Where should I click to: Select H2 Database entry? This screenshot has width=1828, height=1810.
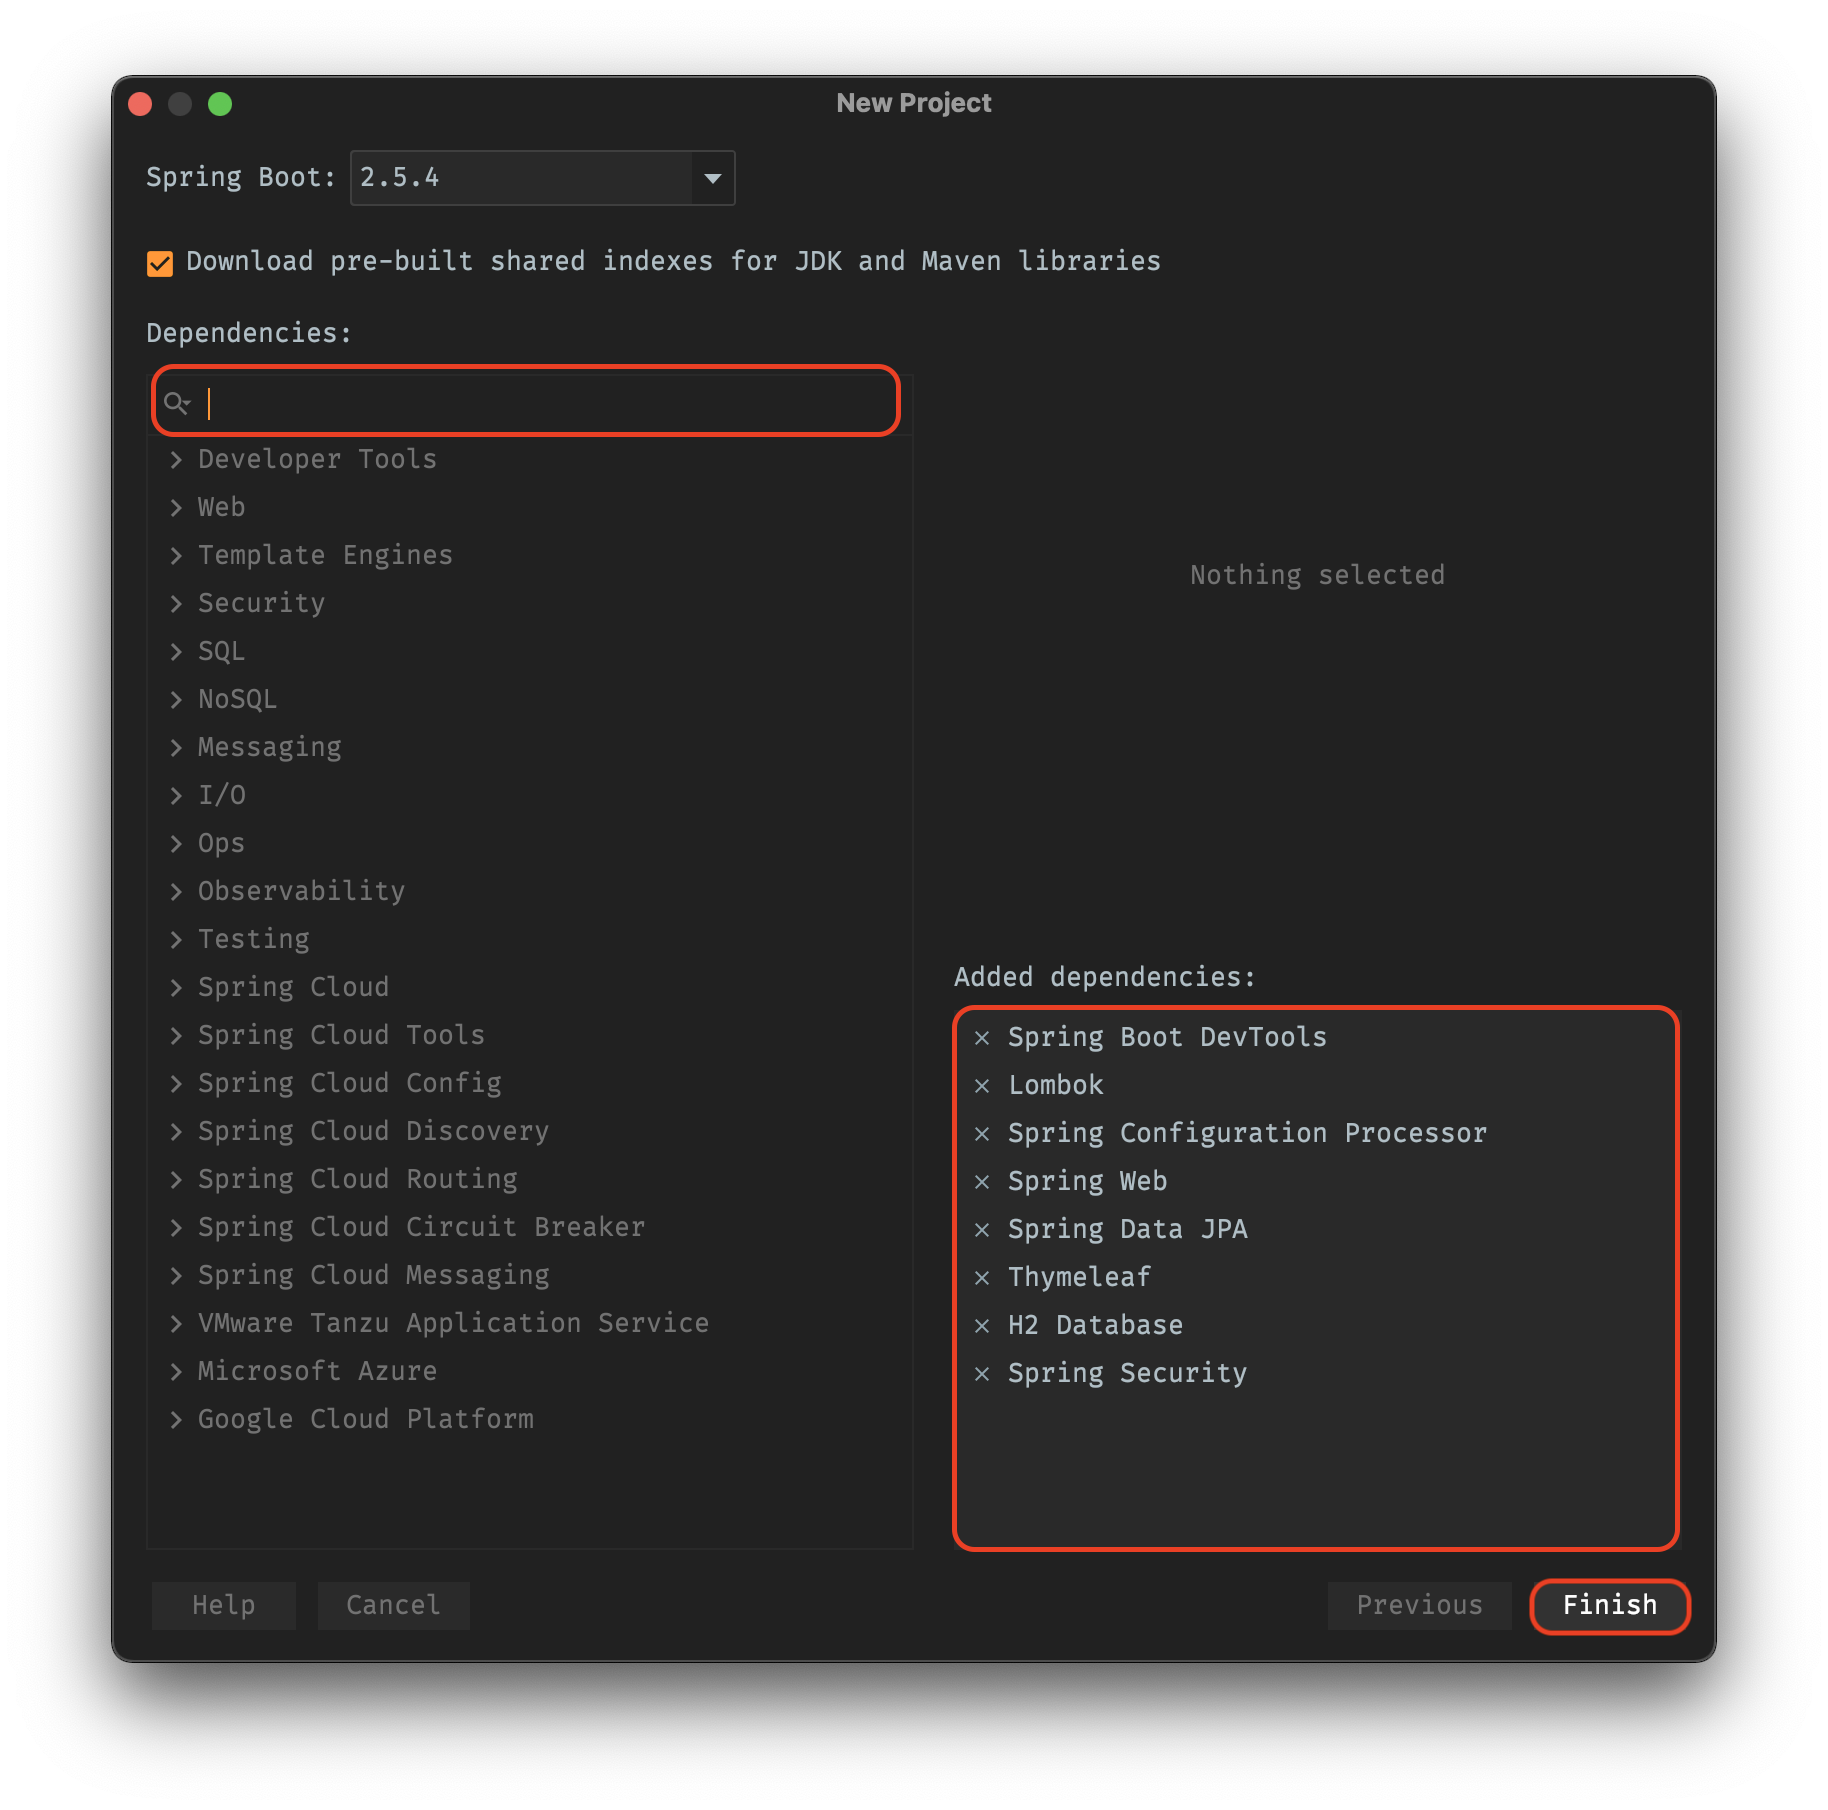pos(1095,1326)
